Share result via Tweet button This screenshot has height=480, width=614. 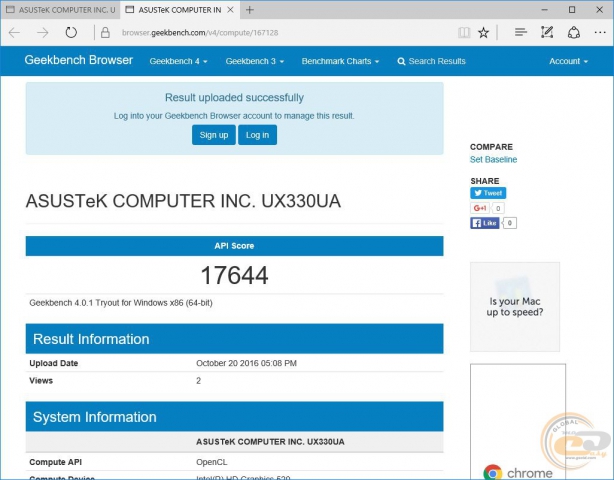point(488,193)
